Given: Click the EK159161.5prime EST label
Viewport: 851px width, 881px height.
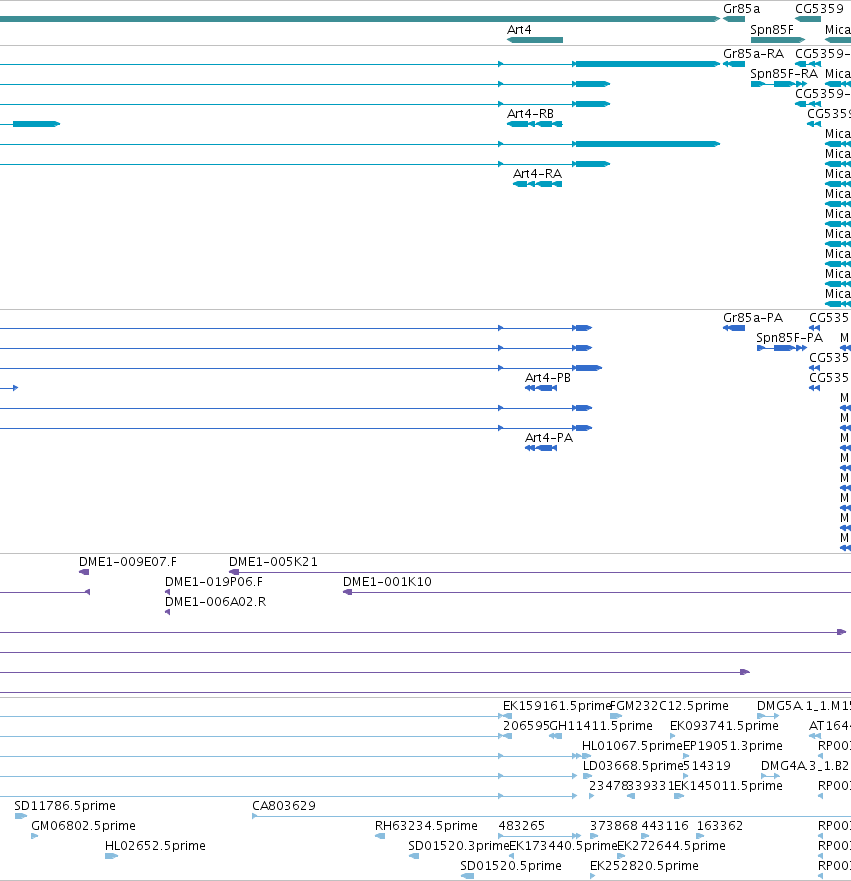Looking at the screenshot, I should tap(556, 706).
